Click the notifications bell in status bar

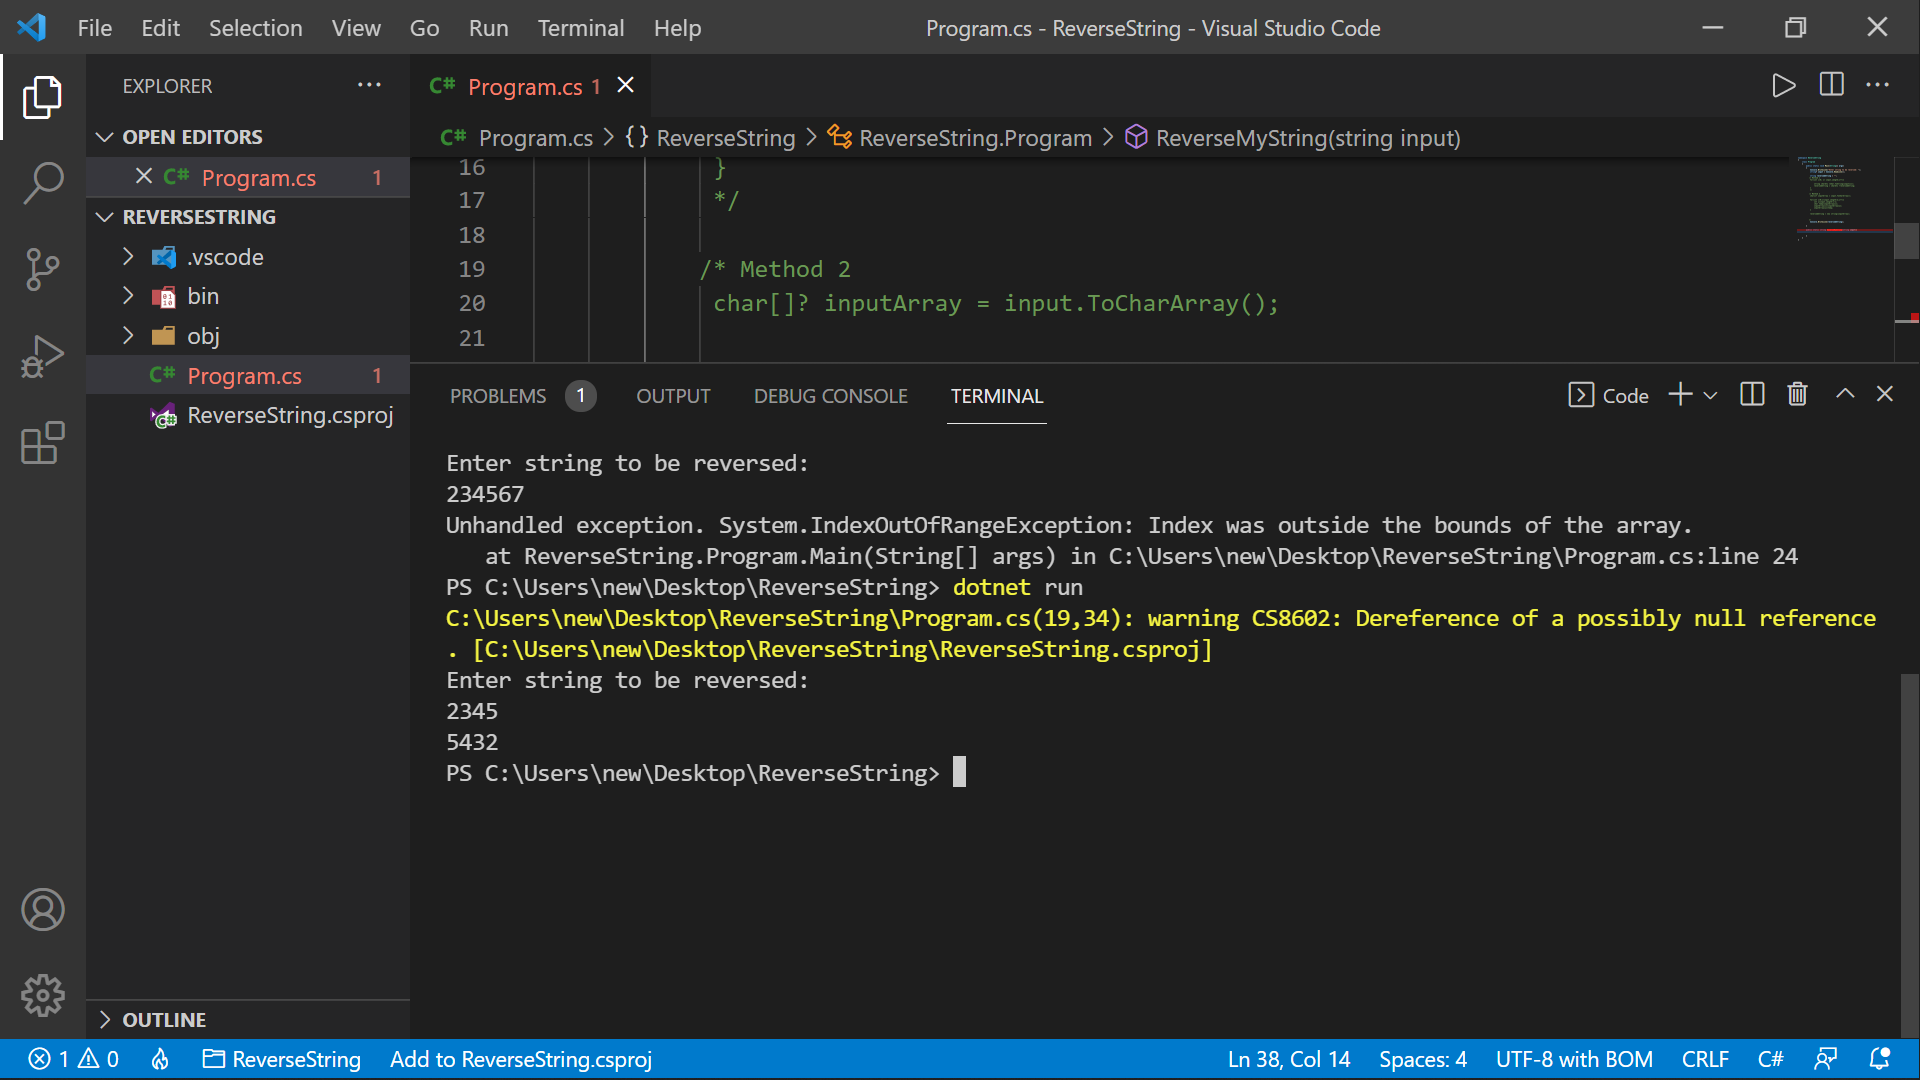[1879, 1059]
